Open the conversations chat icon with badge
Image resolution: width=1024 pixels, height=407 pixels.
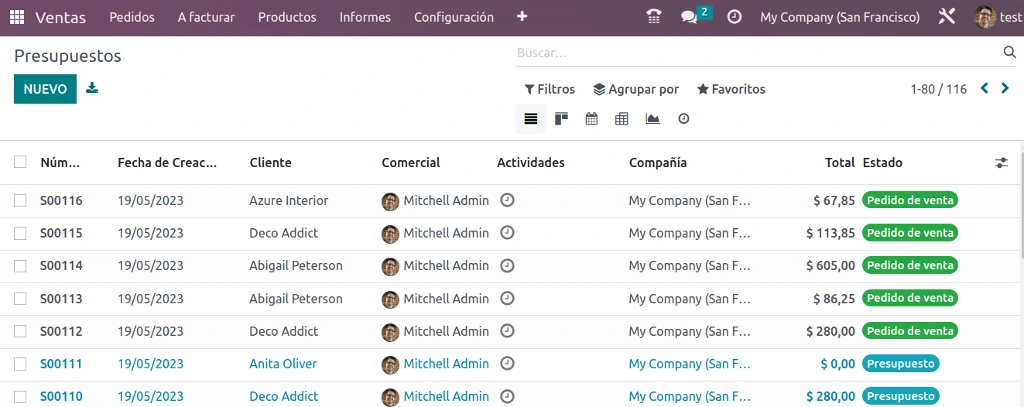[694, 16]
